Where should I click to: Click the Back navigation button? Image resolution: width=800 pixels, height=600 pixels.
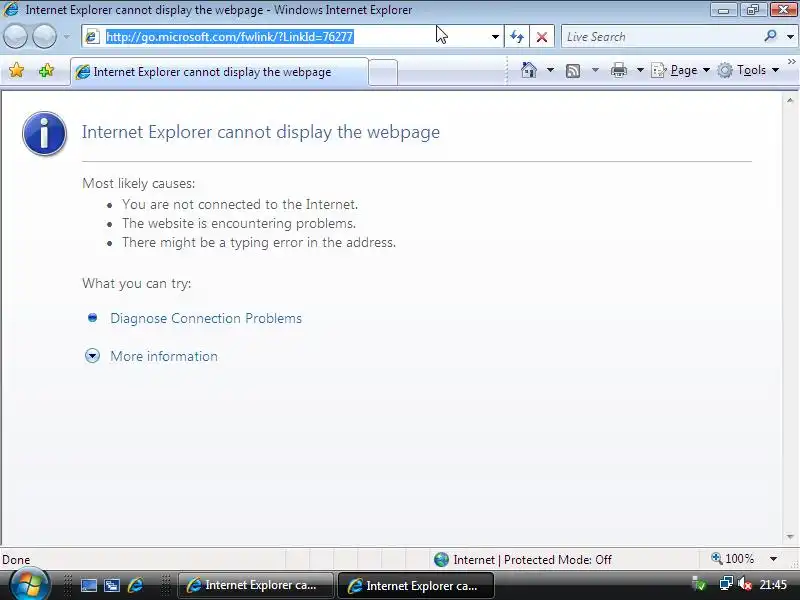click(15, 37)
